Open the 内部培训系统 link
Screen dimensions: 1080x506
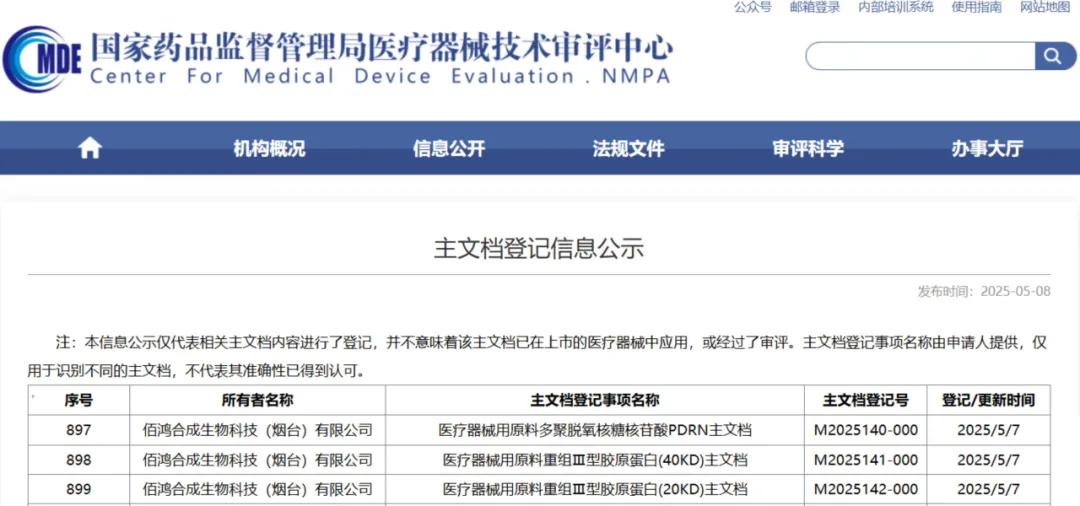pos(896,7)
